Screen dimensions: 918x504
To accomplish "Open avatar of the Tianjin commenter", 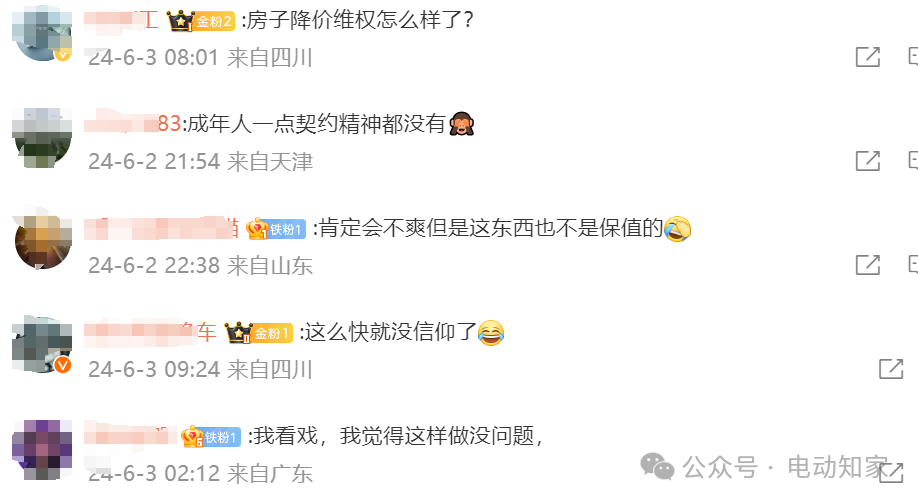I will pyautogui.click(x=42, y=138).
